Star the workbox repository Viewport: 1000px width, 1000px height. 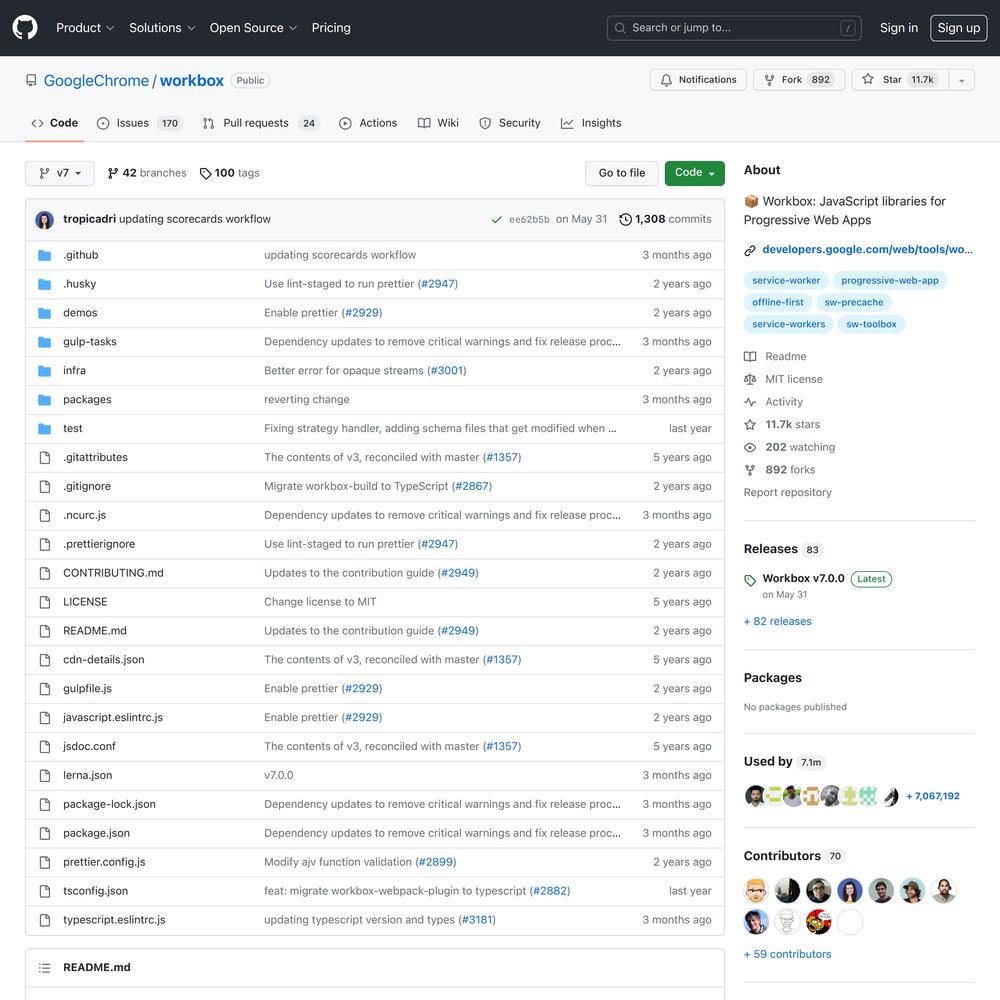pos(900,80)
